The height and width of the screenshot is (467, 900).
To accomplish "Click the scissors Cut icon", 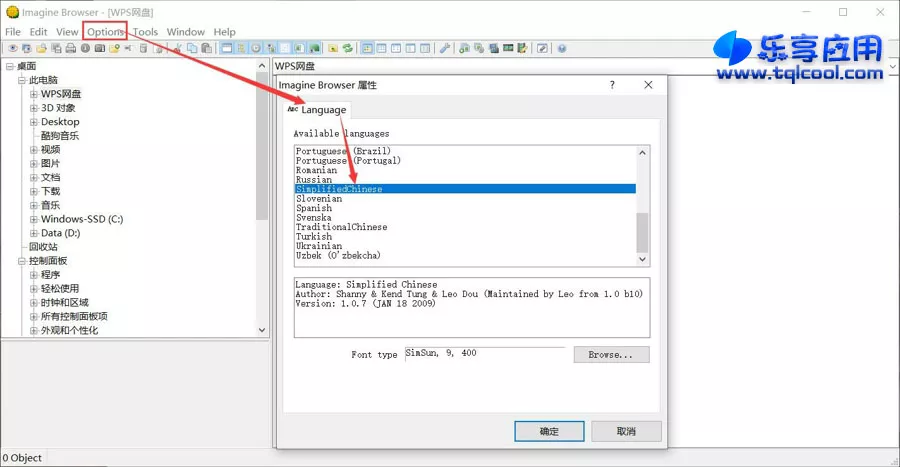I will [177, 49].
